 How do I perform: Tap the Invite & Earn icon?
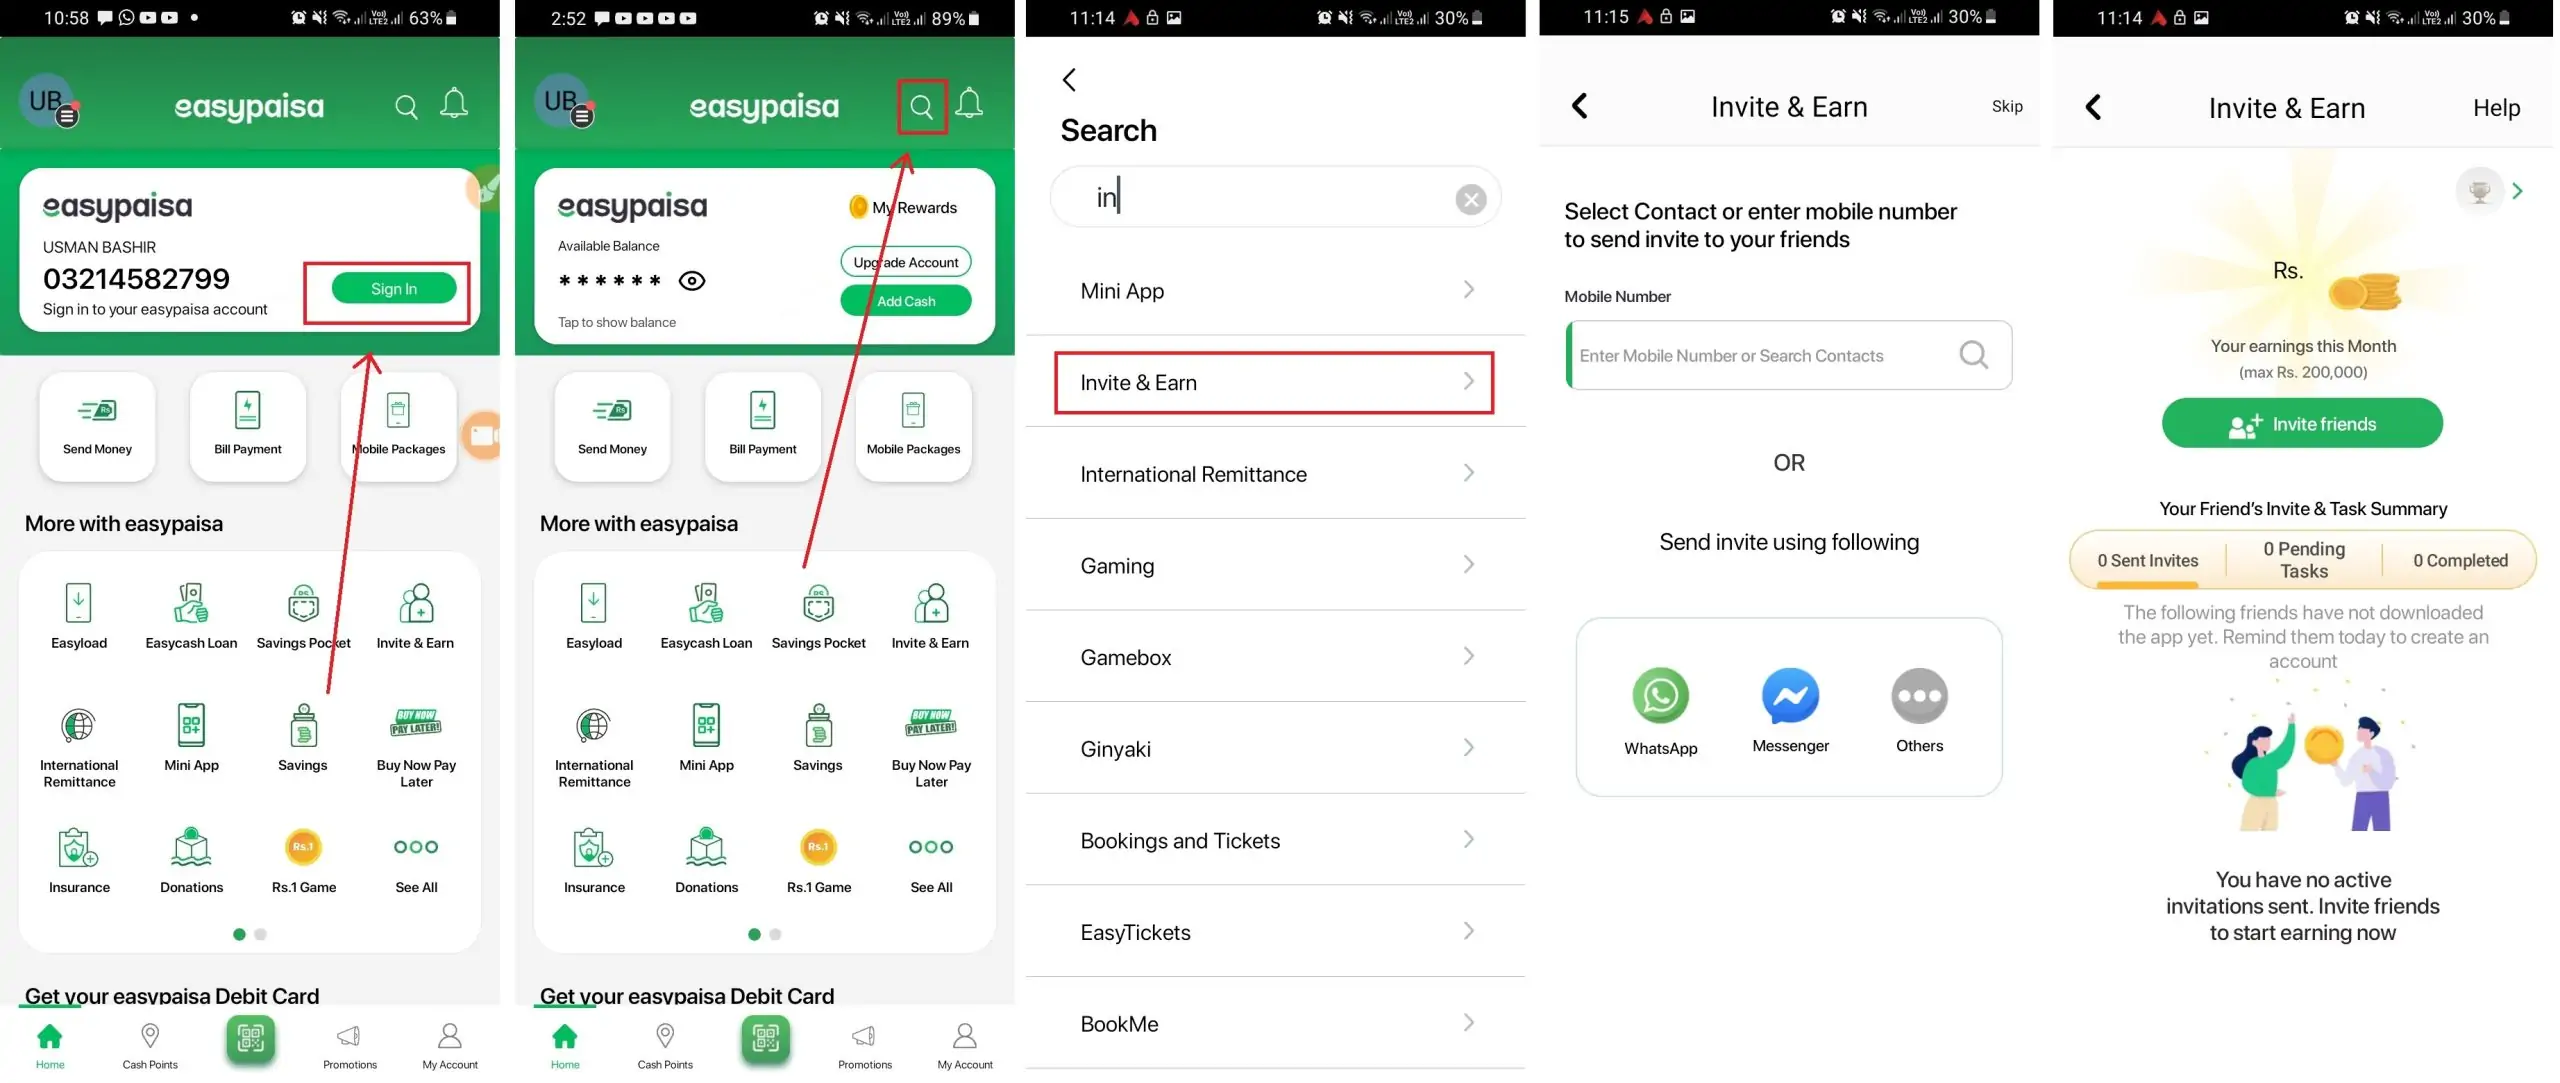pyautogui.click(x=415, y=604)
